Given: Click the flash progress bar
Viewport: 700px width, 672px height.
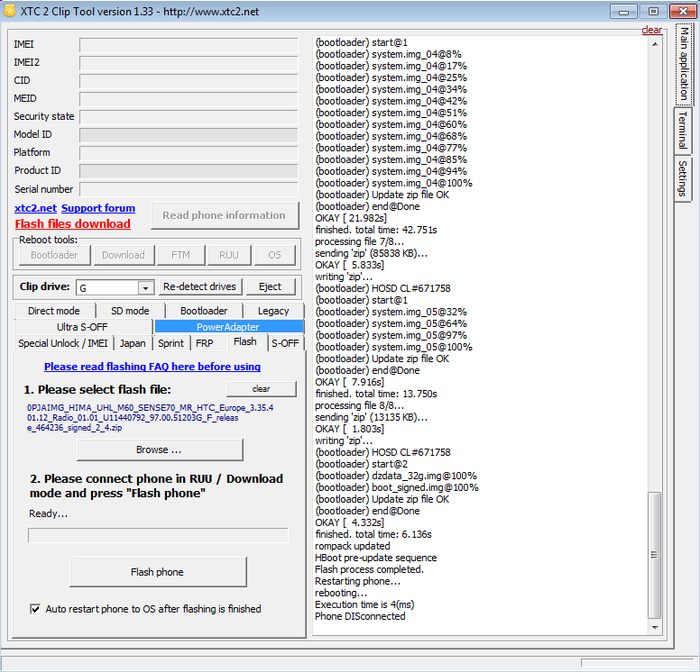Looking at the screenshot, I should pos(158,535).
